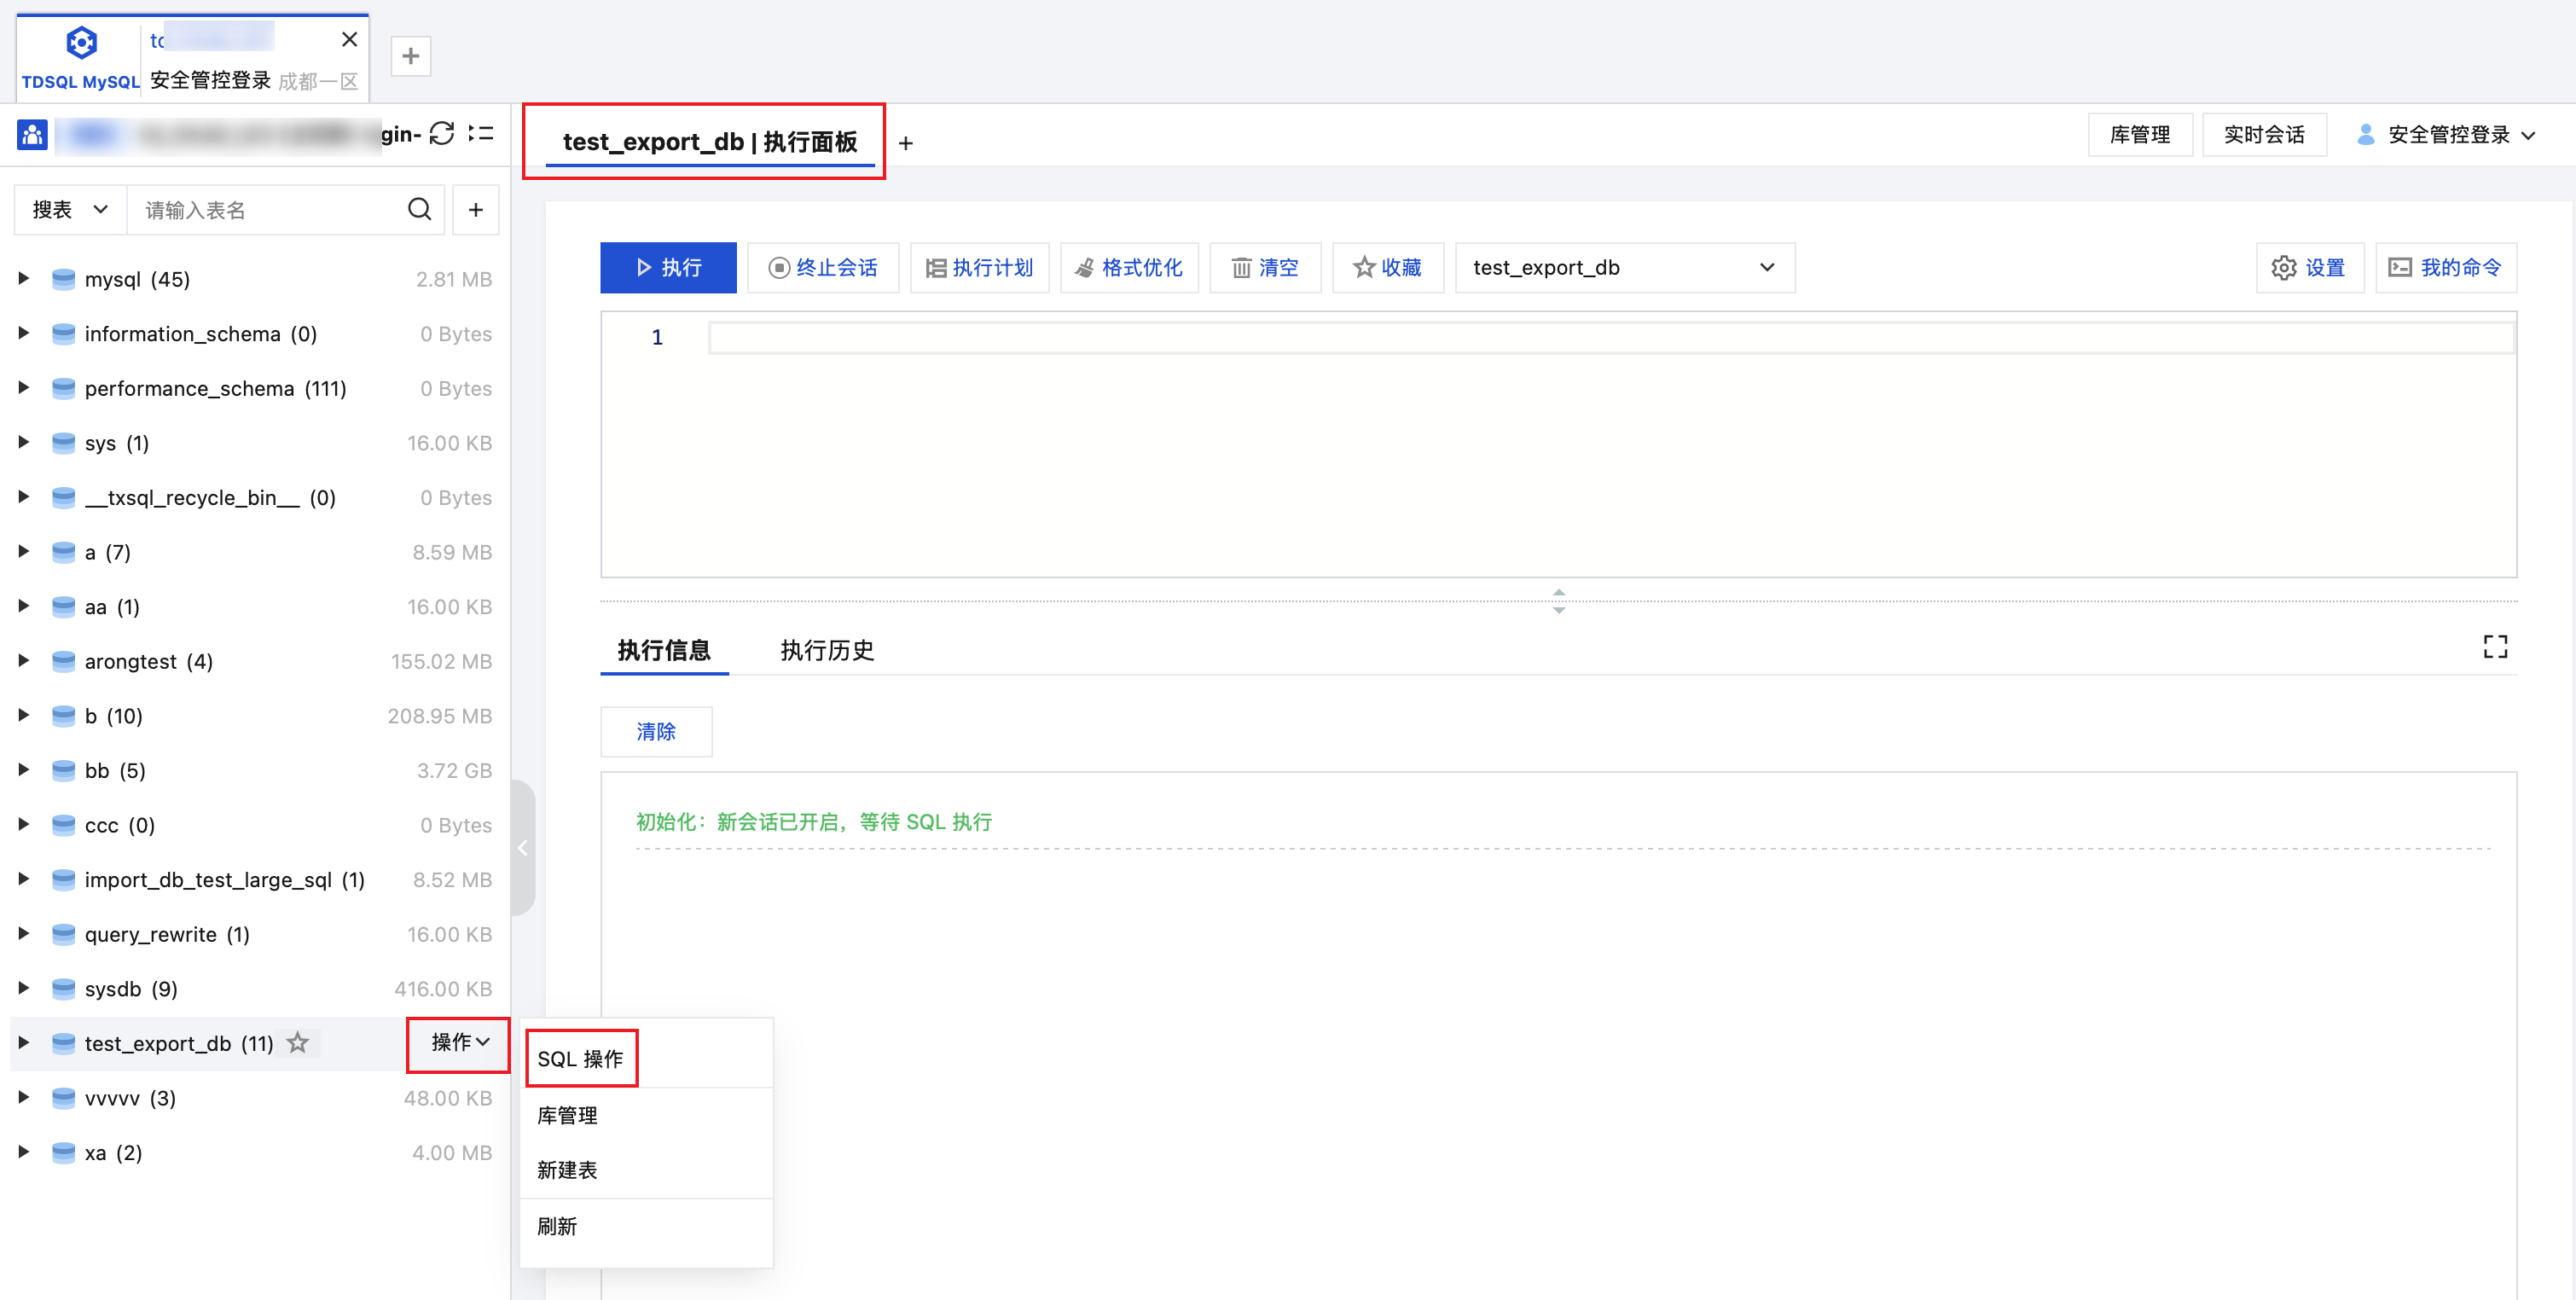Expand results panel with fullscreen icon
Viewport: 2576px width, 1300px height.
(2494, 647)
